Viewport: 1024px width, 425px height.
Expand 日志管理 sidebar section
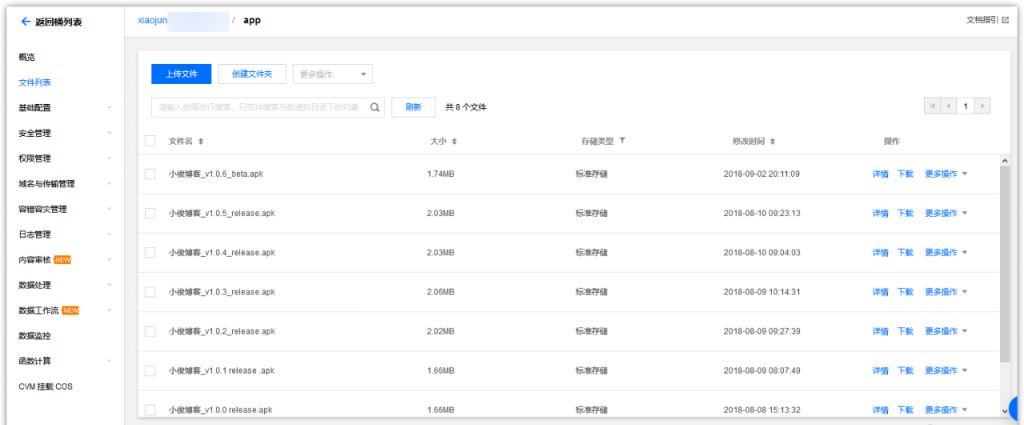click(x=109, y=234)
